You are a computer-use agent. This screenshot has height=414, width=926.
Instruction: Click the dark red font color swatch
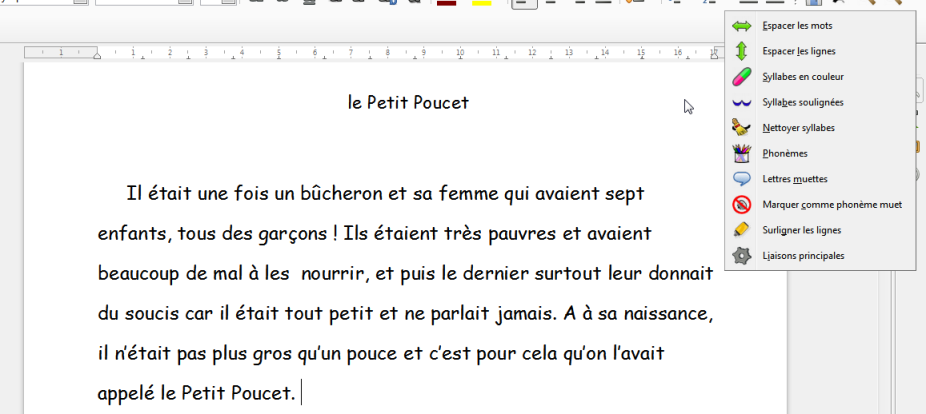pyautogui.click(x=446, y=4)
